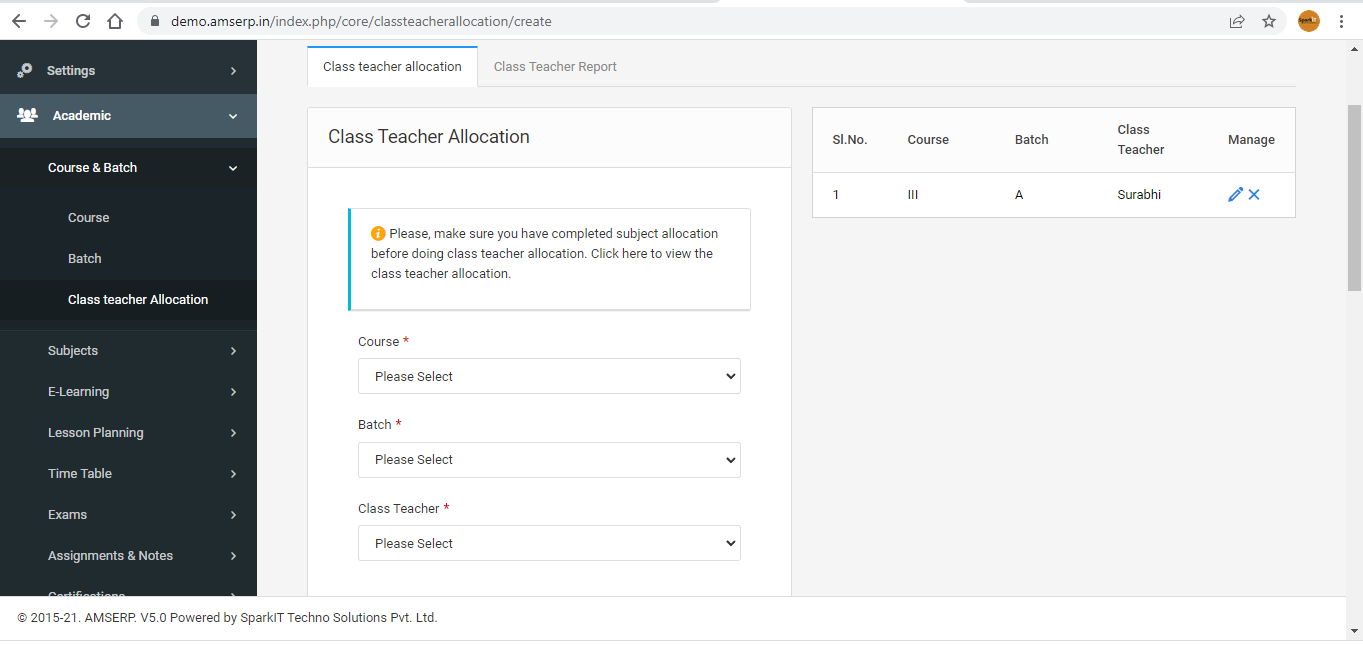Open the Settings section in the sidebar
The image size is (1363, 645).
(69, 70)
